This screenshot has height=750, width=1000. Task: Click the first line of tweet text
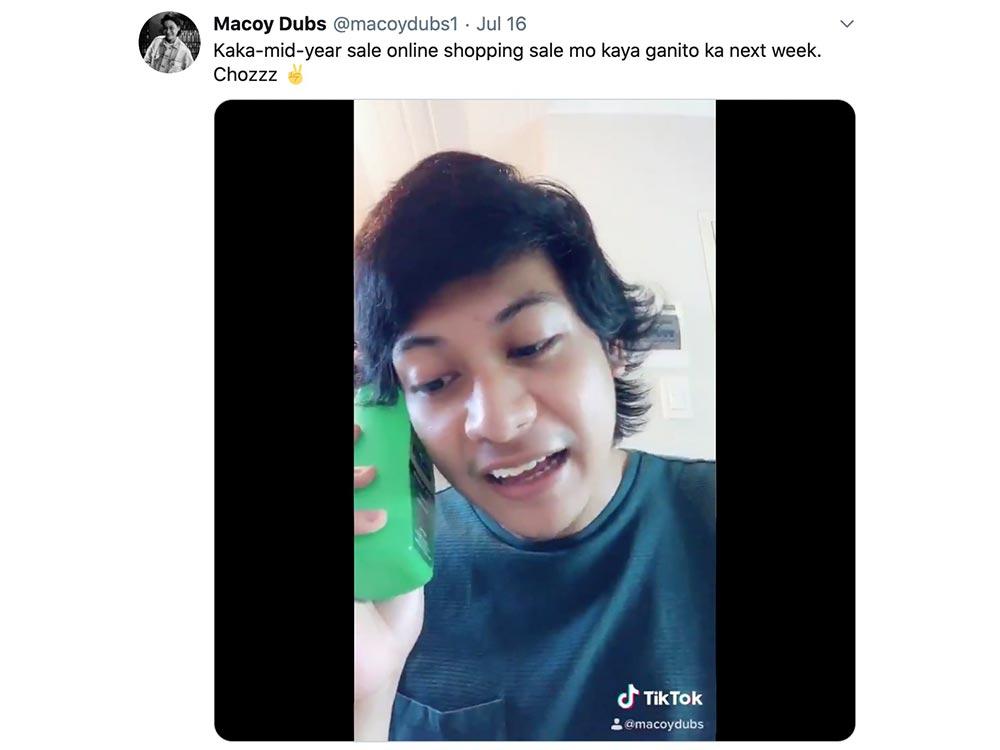click(517, 50)
